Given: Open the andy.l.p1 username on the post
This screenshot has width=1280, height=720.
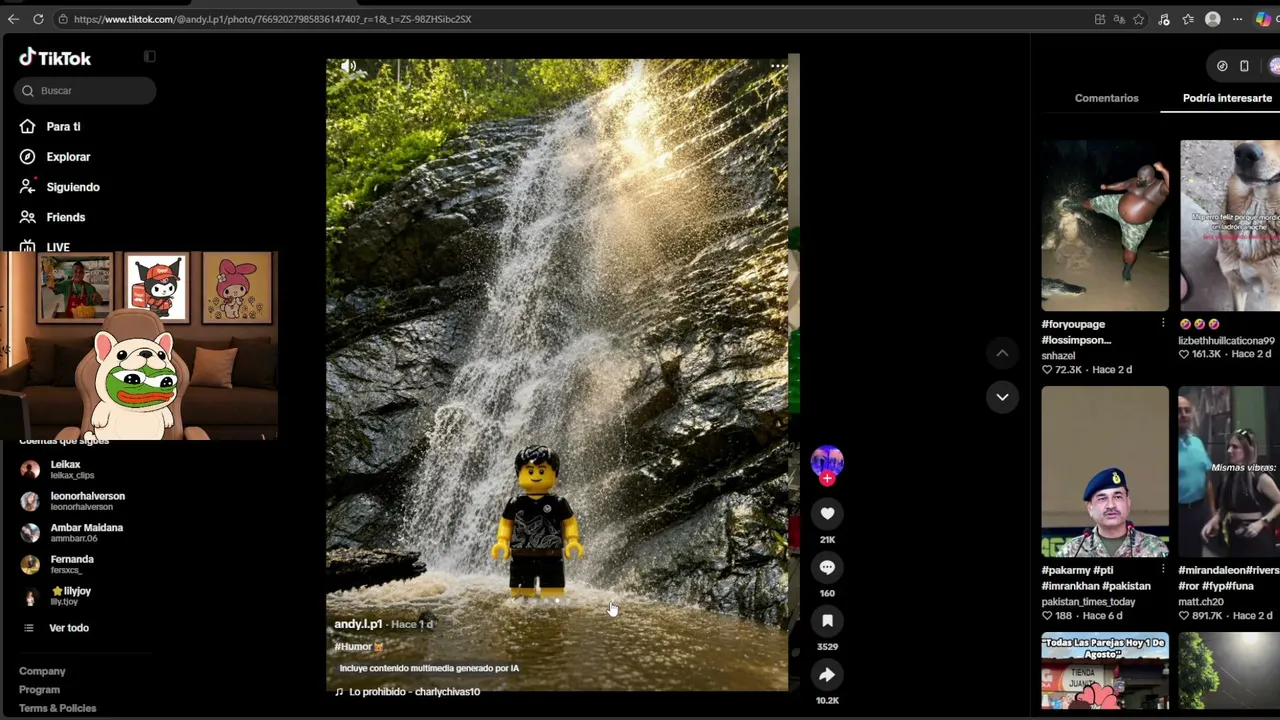Looking at the screenshot, I should coord(358,624).
